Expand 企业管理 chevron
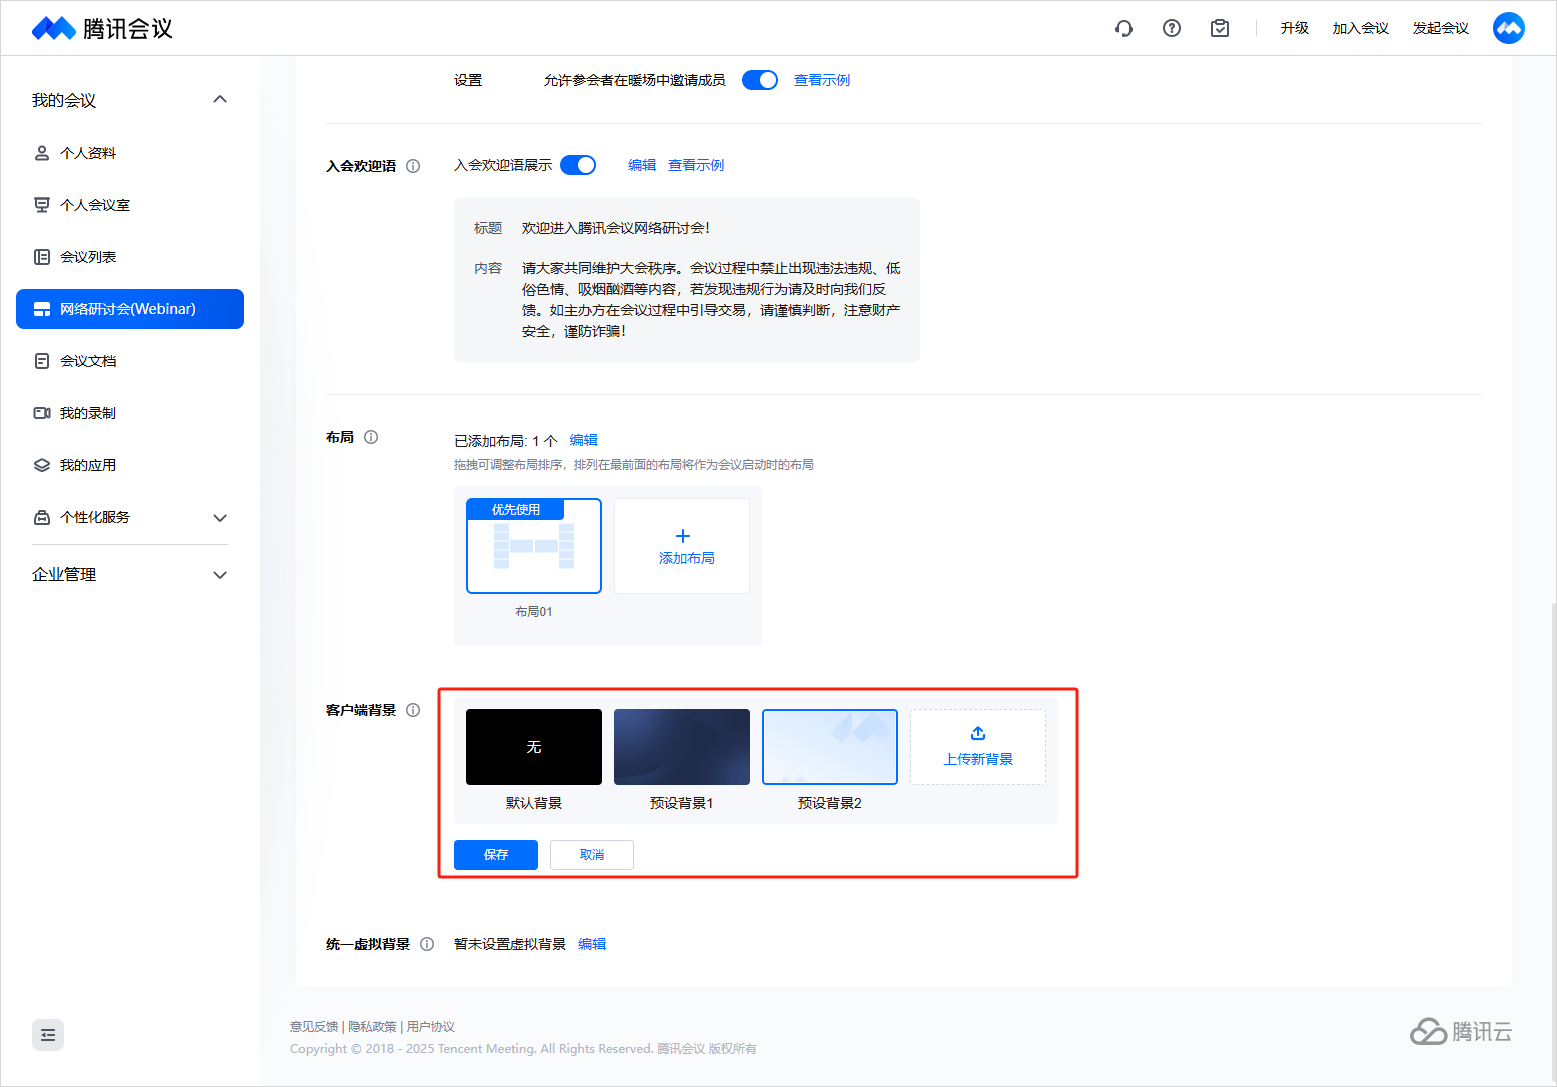Viewport: 1557px width, 1087px height. click(220, 574)
